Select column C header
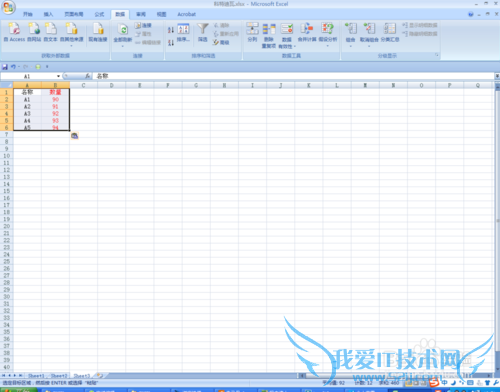 pyautogui.click(x=83, y=85)
